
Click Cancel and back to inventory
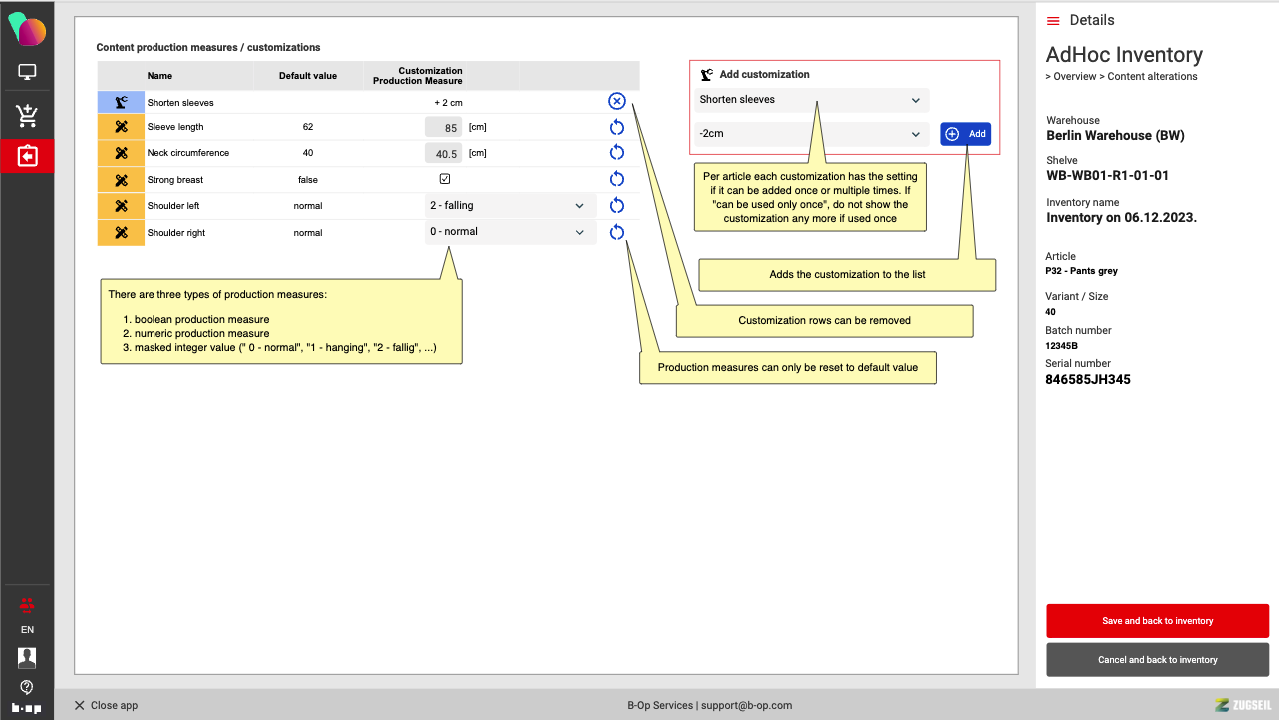click(x=1157, y=660)
